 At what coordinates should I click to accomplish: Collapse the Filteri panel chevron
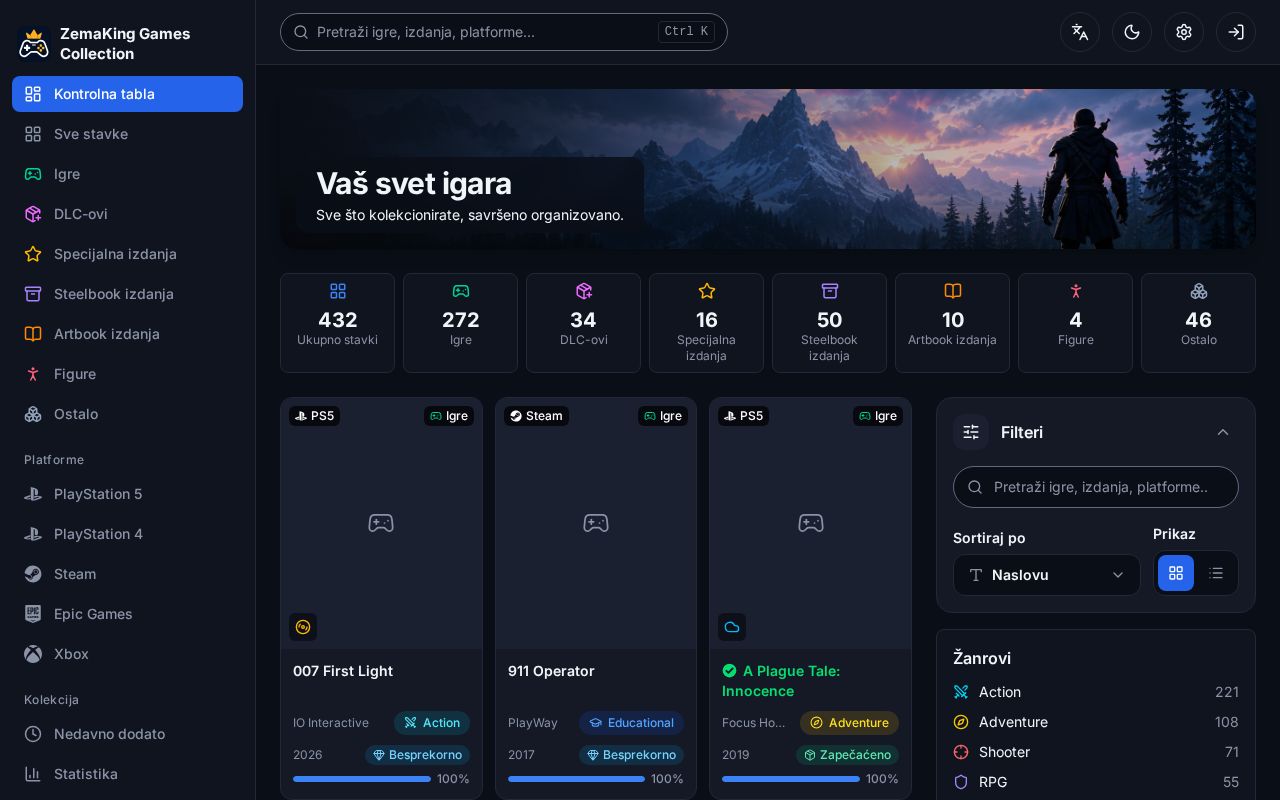click(x=1223, y=432)
